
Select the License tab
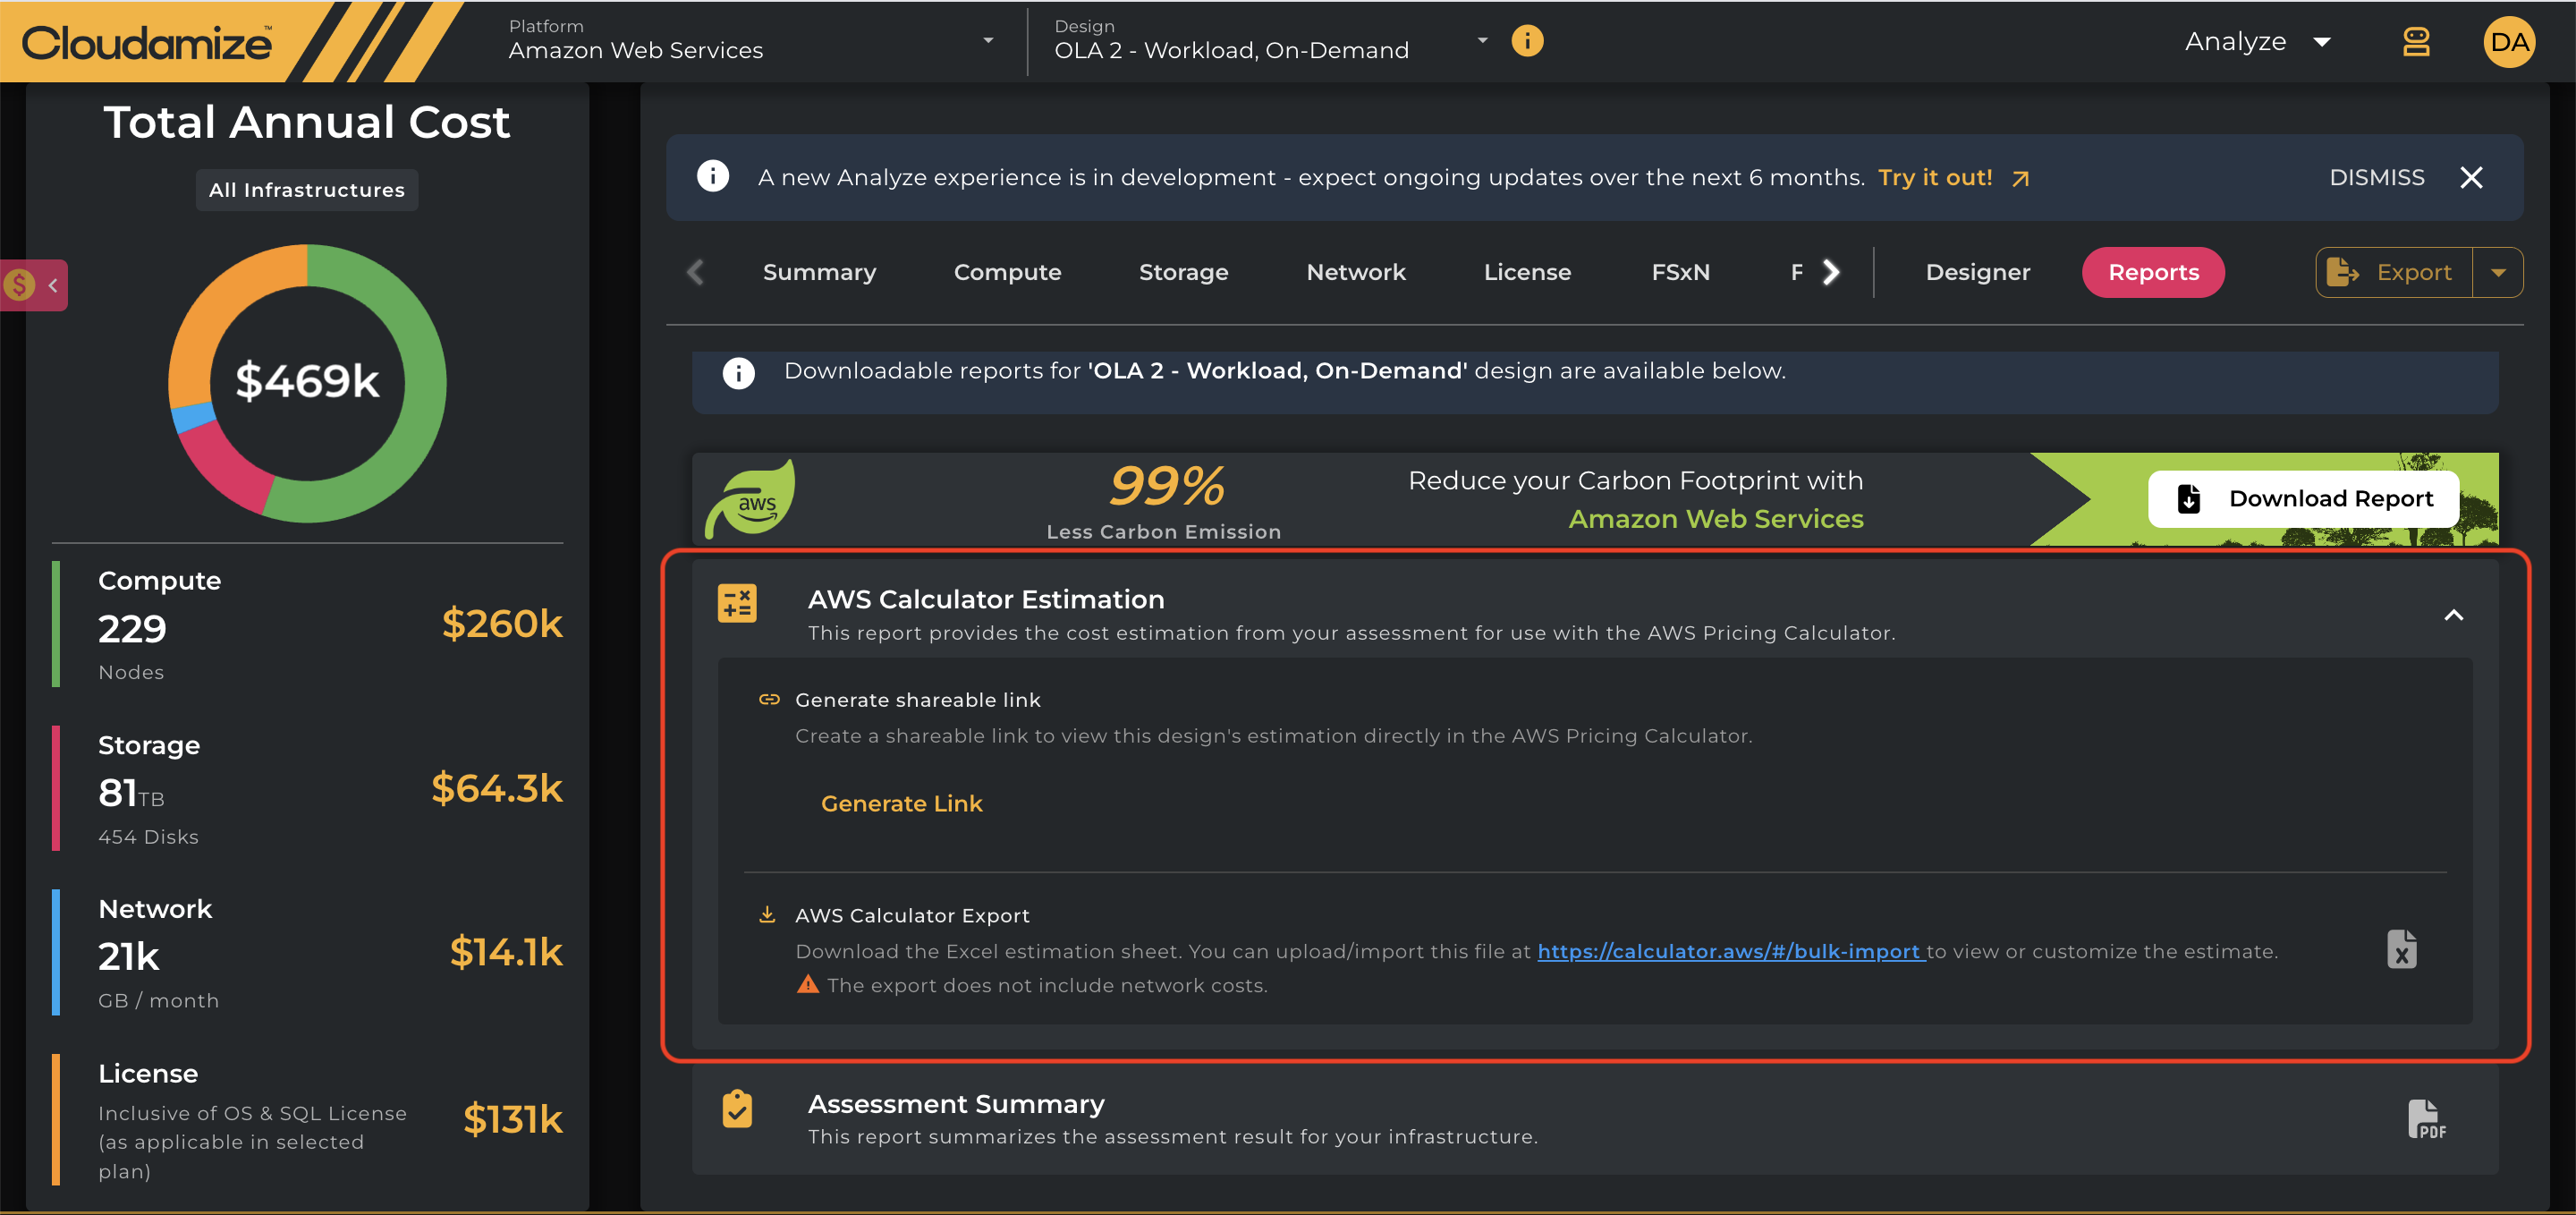(x=1527, y=272)
